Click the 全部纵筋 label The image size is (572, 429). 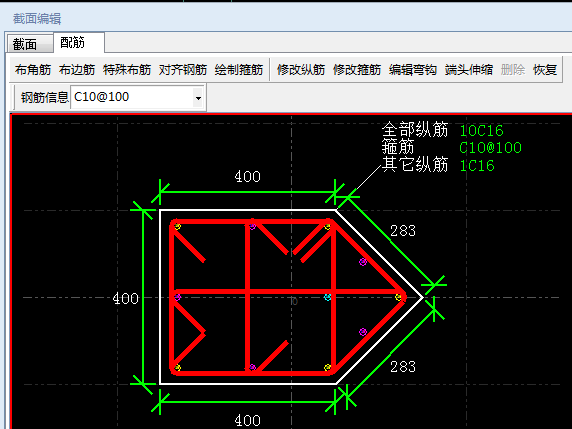tap(415, 130)
